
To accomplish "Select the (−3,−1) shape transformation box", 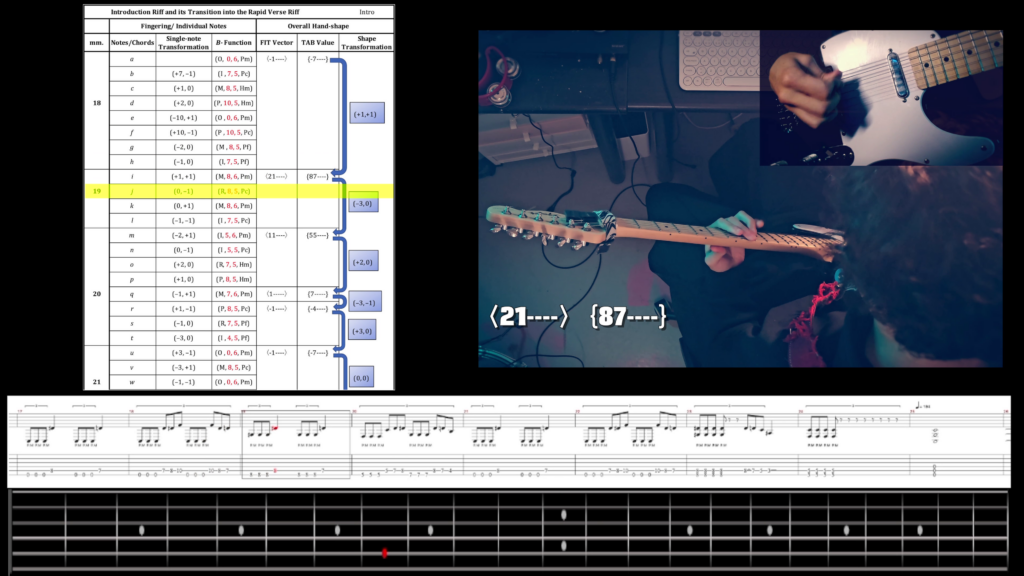I will [364, 302].
